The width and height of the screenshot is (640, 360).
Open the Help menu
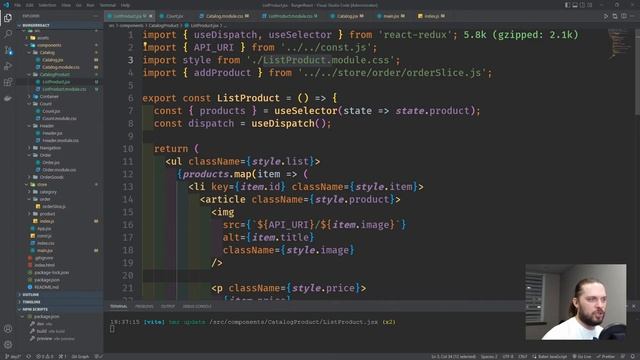tap(125, 5)
